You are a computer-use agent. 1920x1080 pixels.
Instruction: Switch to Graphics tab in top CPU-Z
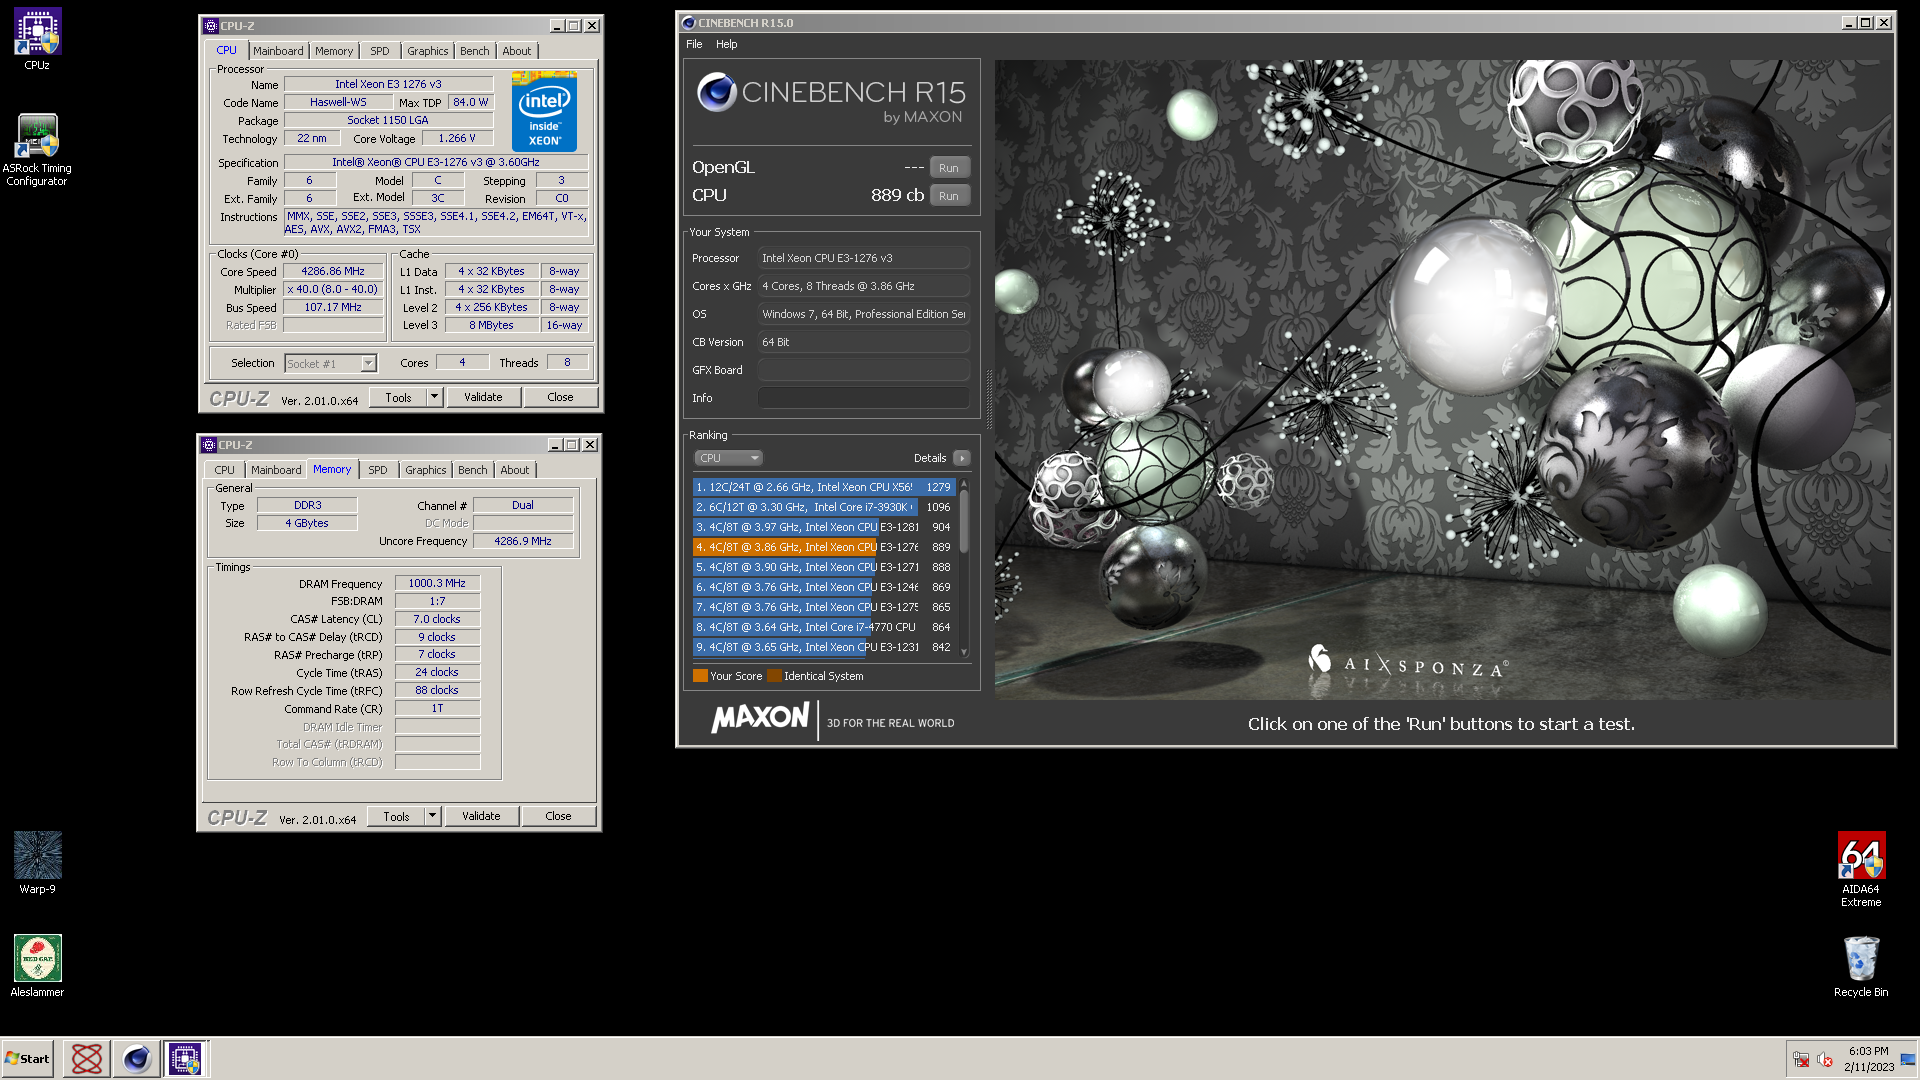[428, 51]
